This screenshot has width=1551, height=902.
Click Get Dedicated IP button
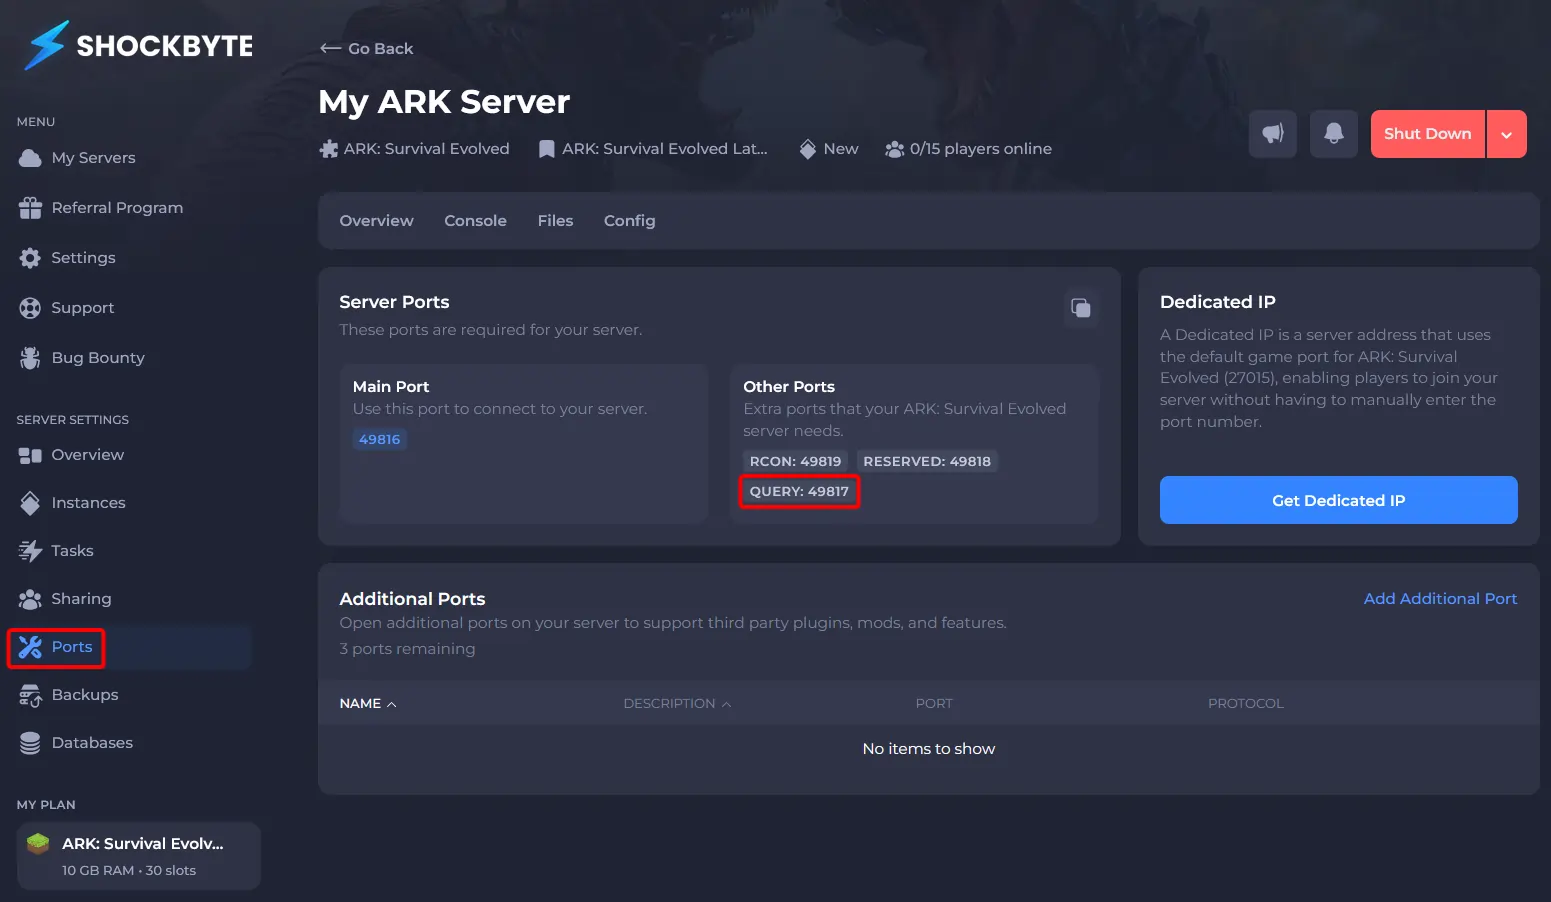pyautogui.click(x=1338, y=500)
